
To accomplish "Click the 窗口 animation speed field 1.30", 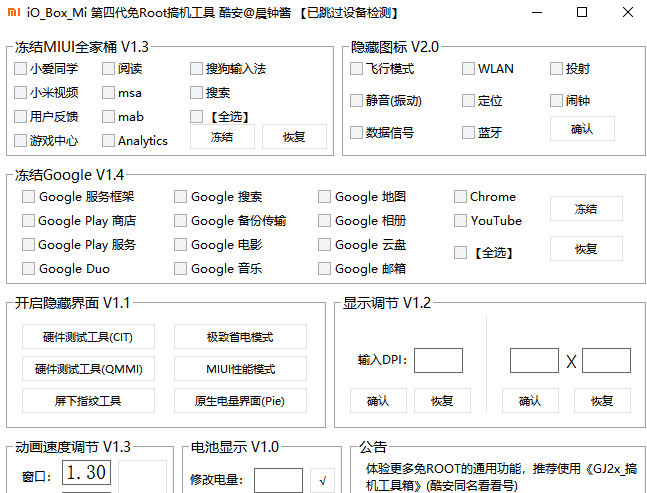I will point(86,472).
